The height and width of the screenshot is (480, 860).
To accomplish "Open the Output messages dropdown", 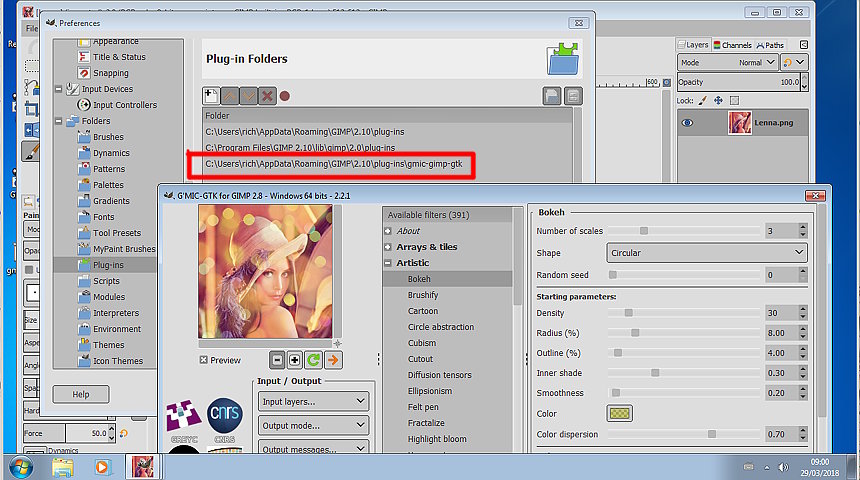I will coord(314,447).
